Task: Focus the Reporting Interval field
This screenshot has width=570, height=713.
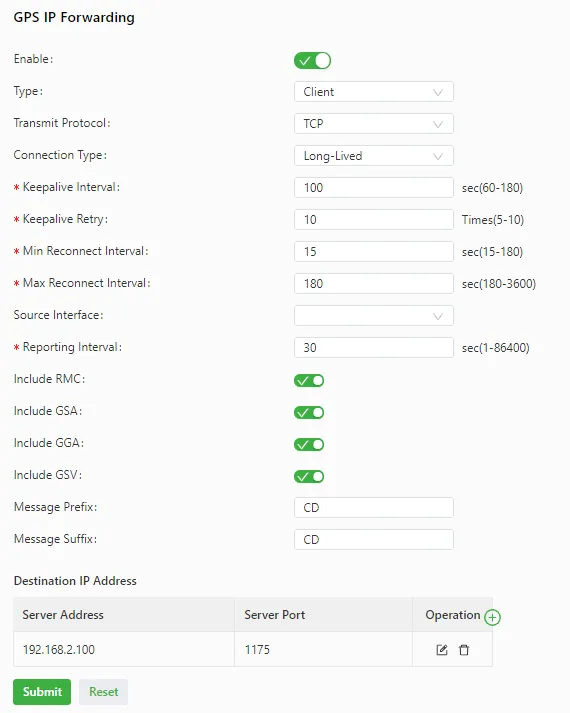Action: pyautogui.click(x=374, y=347)
